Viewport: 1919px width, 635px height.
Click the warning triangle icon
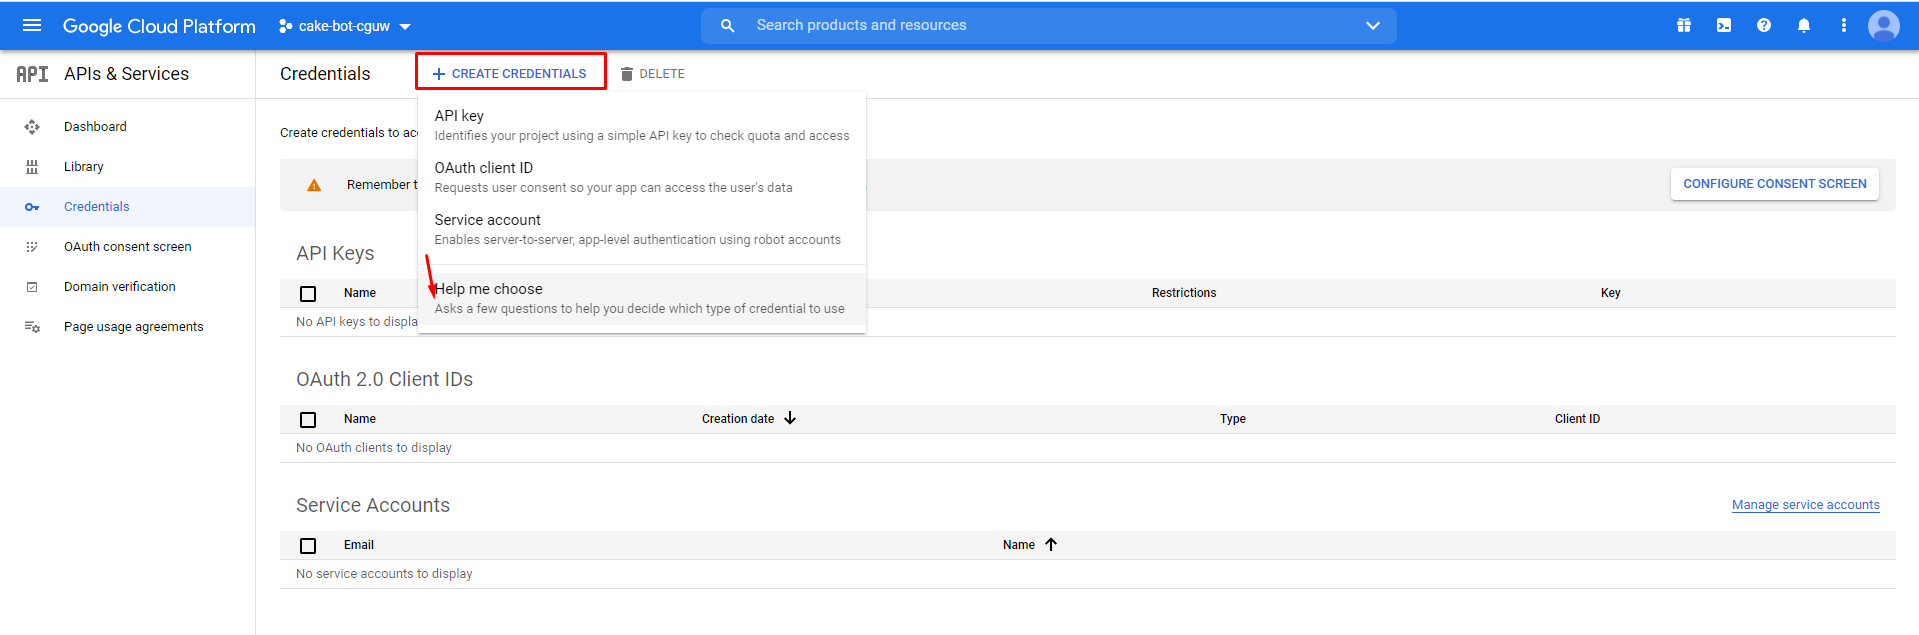[x=314, y=185]
